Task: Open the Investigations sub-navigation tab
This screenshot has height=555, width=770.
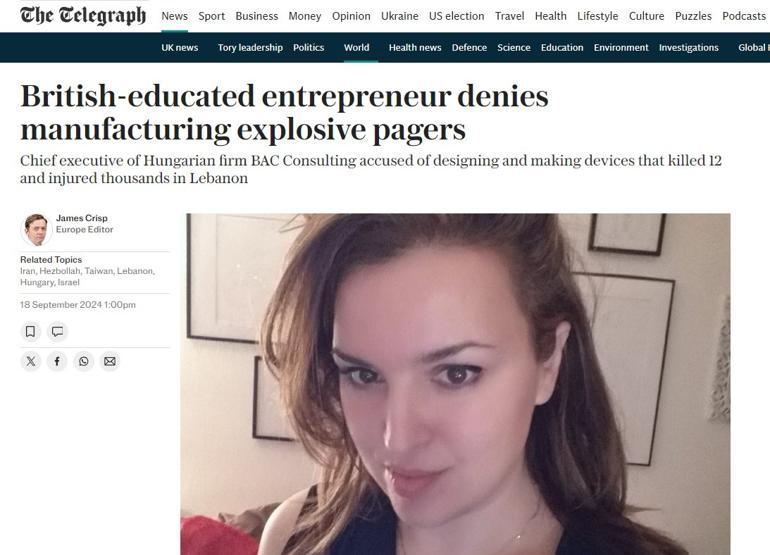Action: coord(688,48)
